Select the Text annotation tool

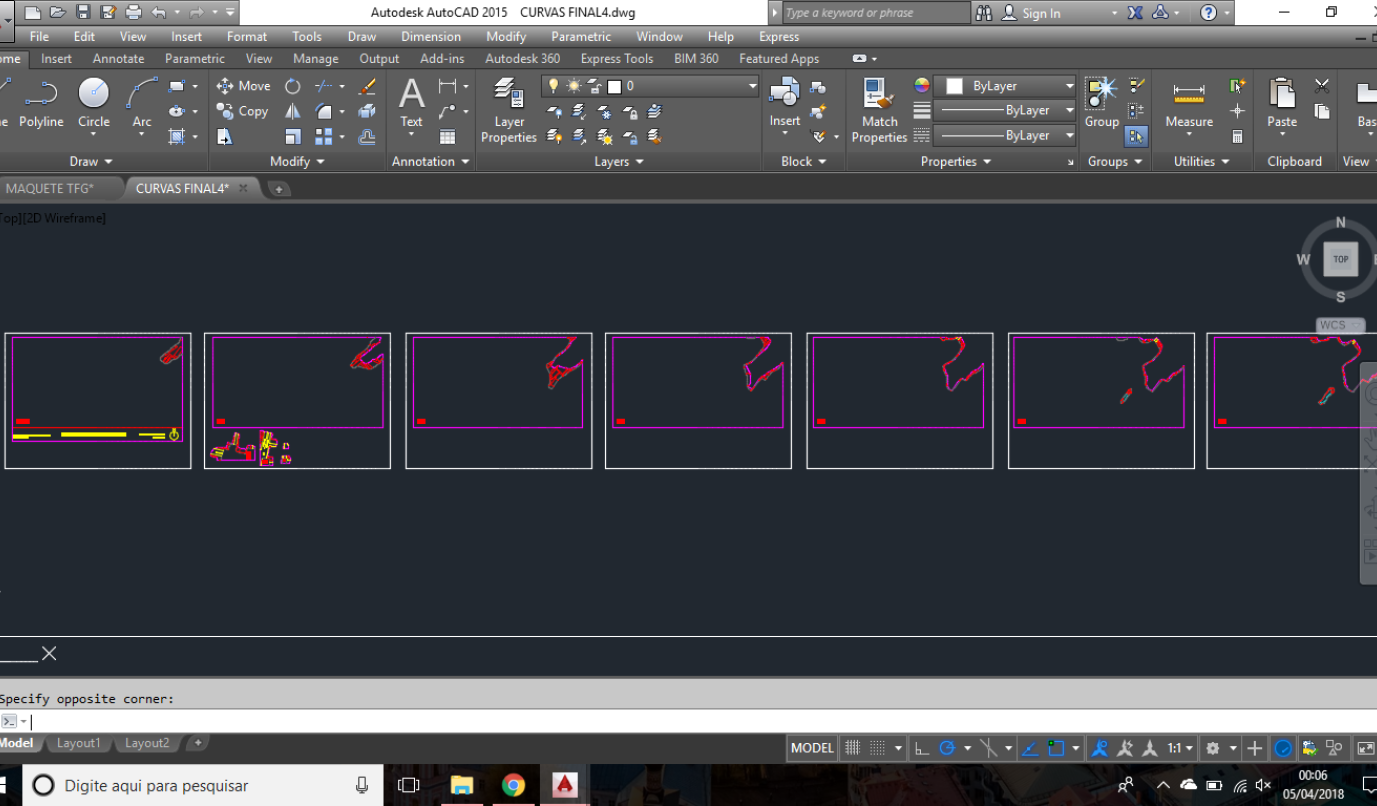(411, 104)
